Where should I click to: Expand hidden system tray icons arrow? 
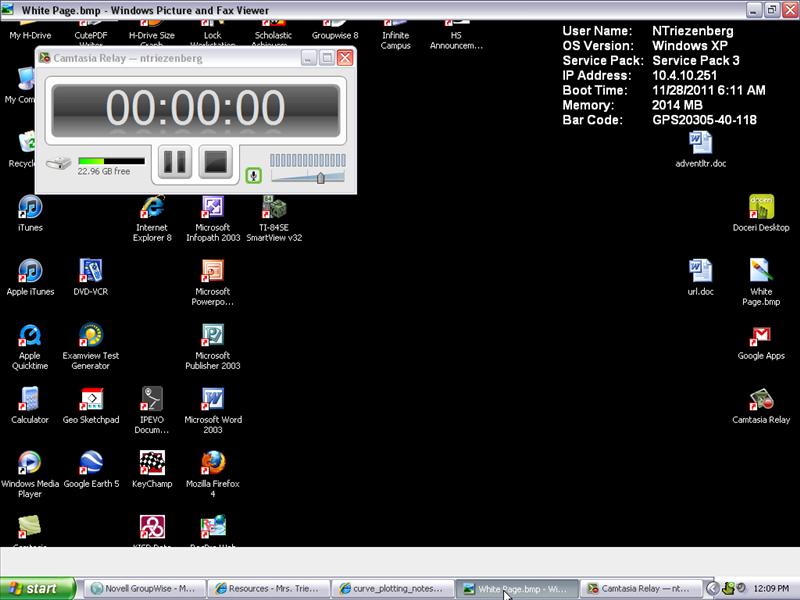(713, 589)
